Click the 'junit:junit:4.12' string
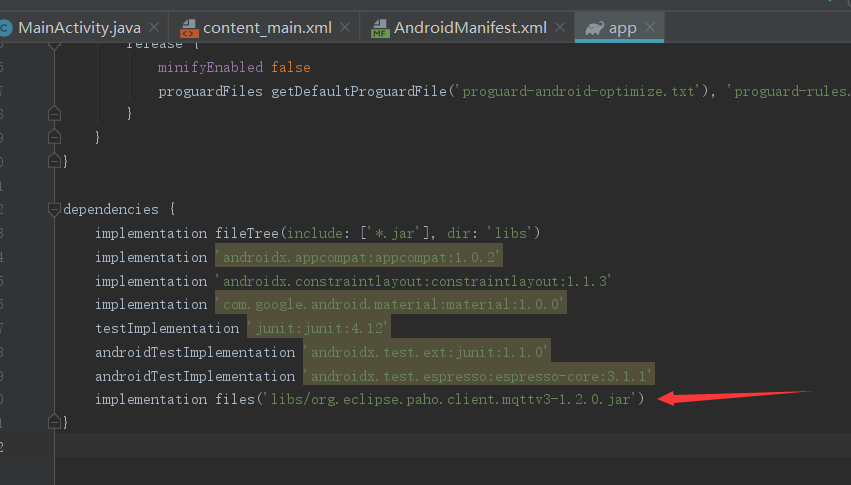This screenshot has width=851, height=485. coord(319,328)
